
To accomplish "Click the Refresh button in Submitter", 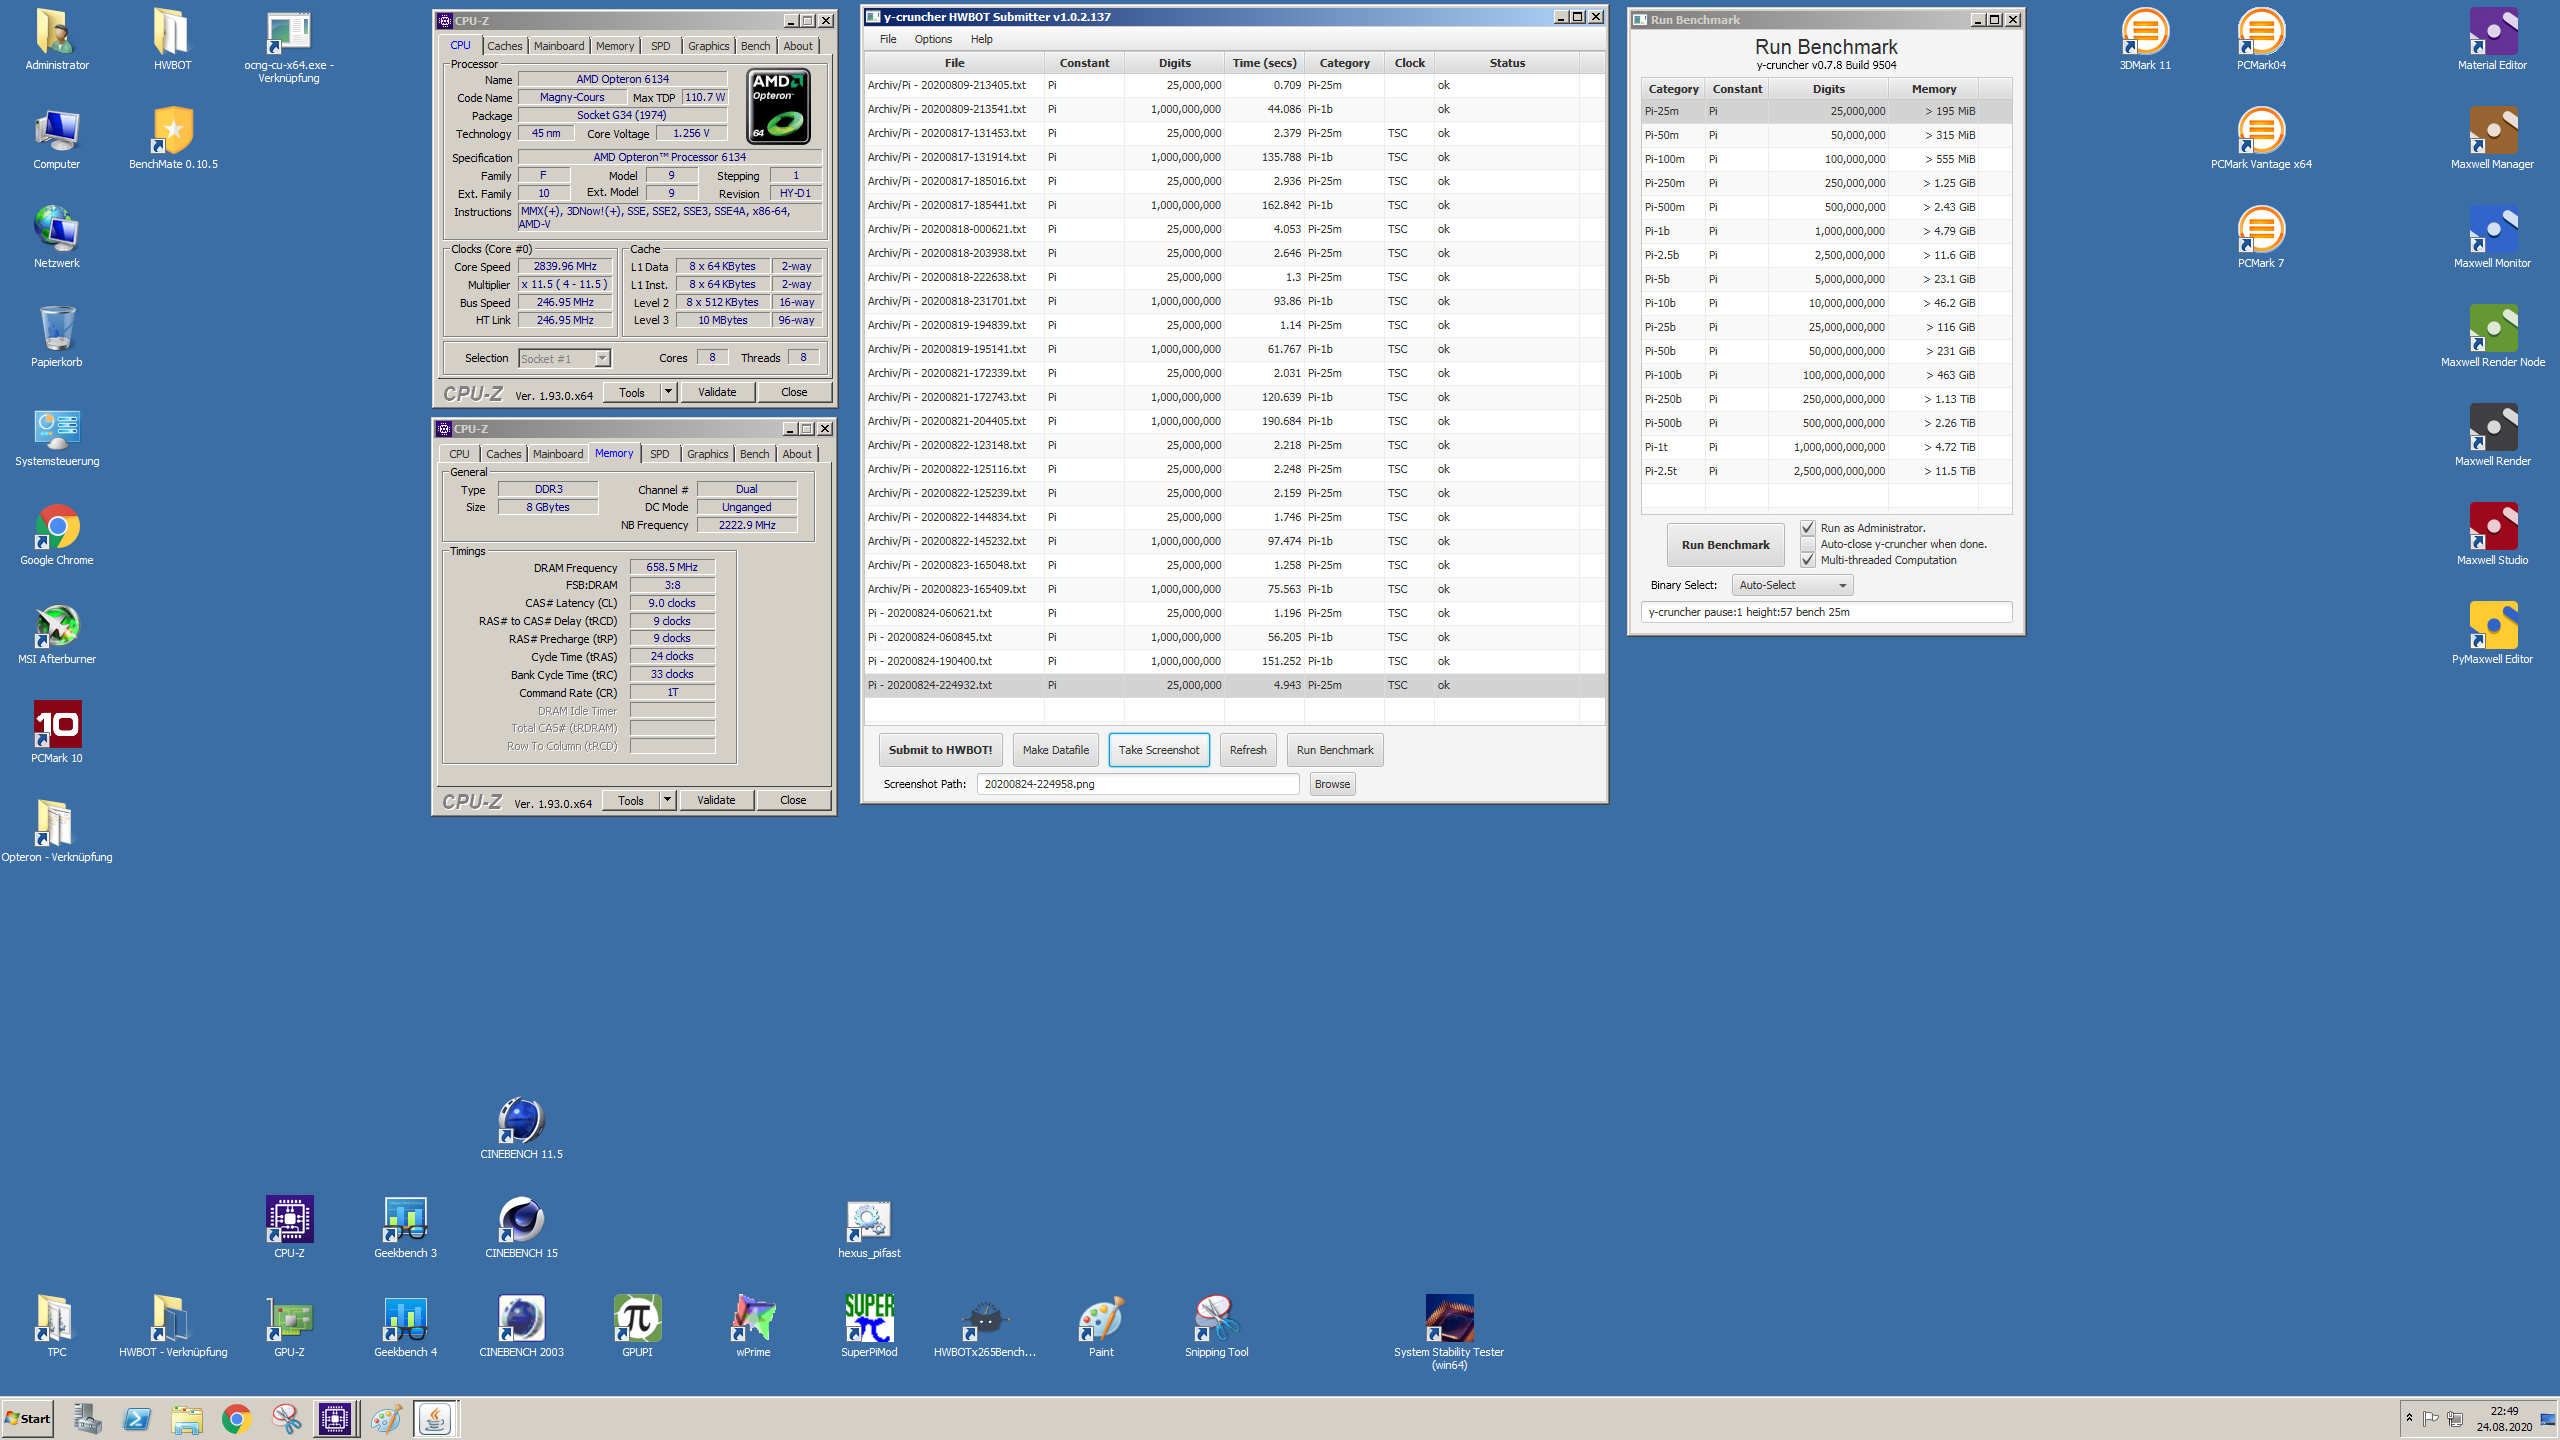I will [x=1248, y=750].
